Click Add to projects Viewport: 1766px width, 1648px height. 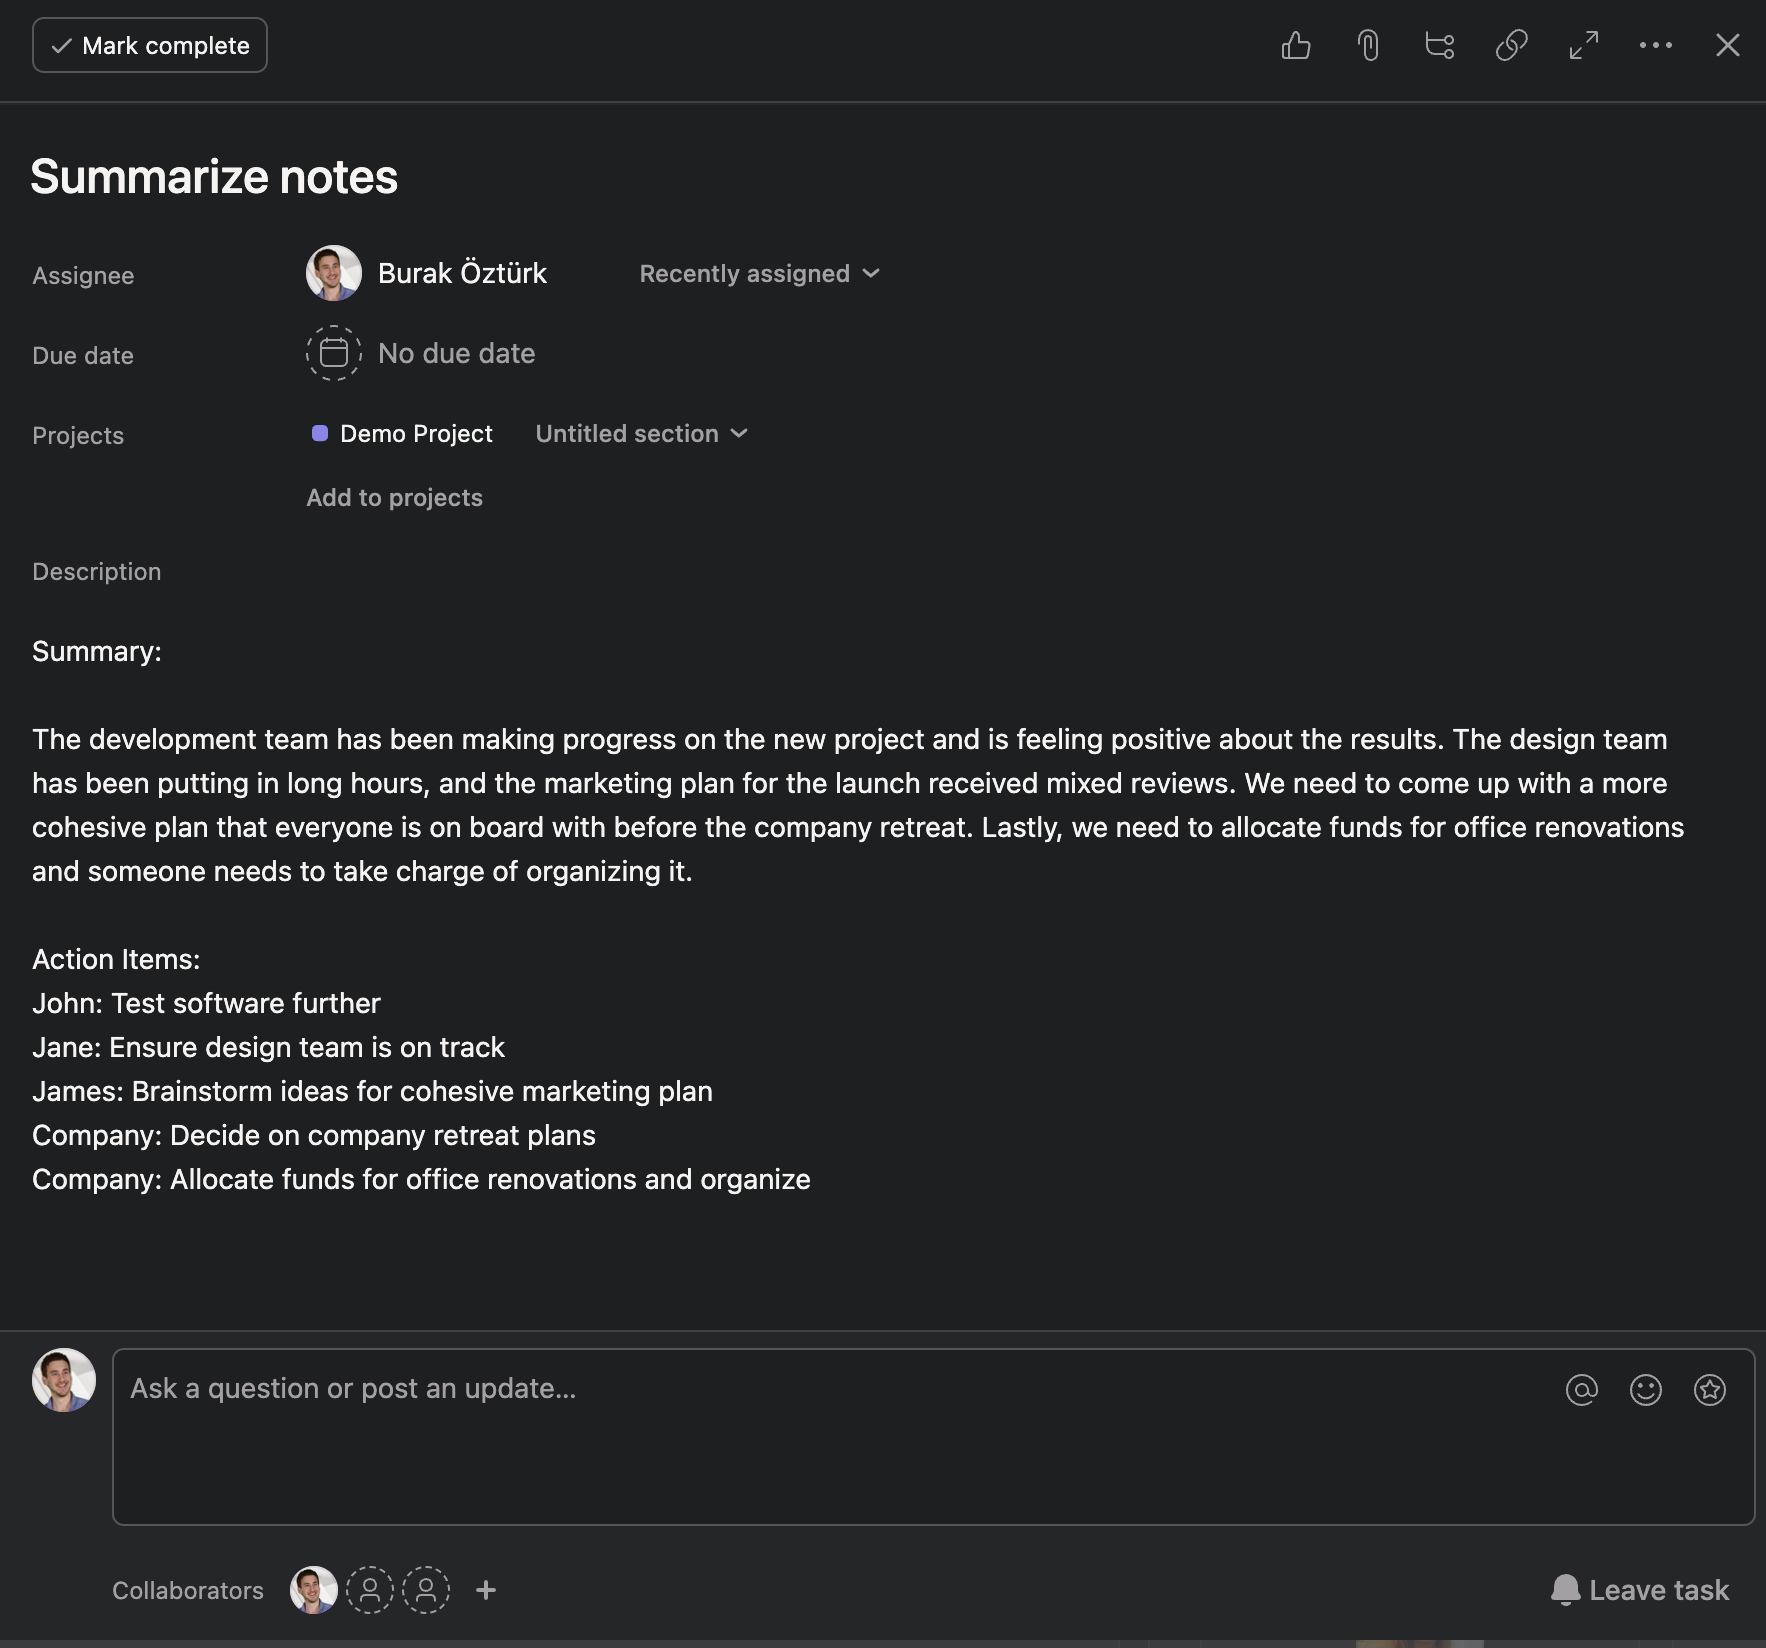pos(394,497)
